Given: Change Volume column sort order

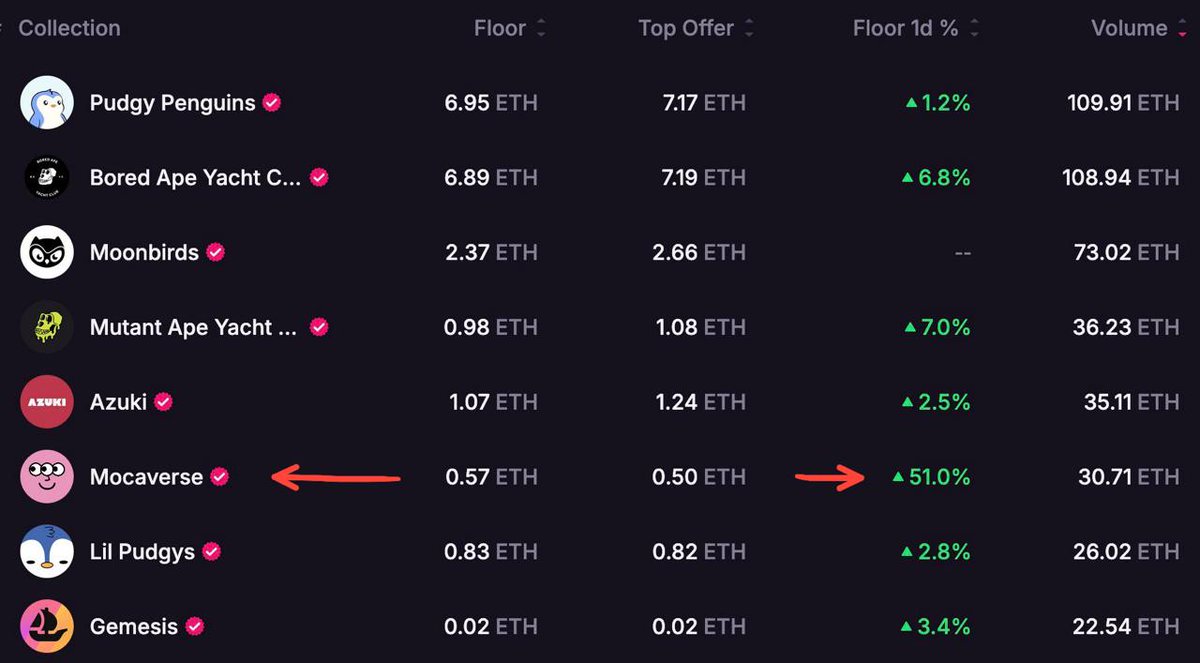Looking at the screenshot, I should [1184, 28].
